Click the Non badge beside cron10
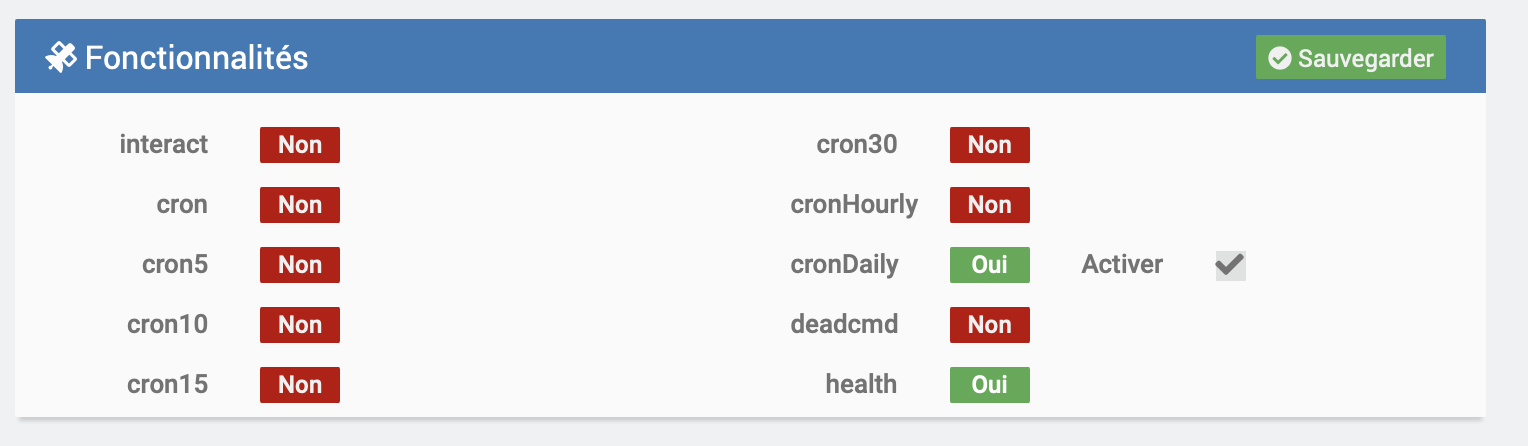The width and height of the screenshot is (1528, 446). 300,325
